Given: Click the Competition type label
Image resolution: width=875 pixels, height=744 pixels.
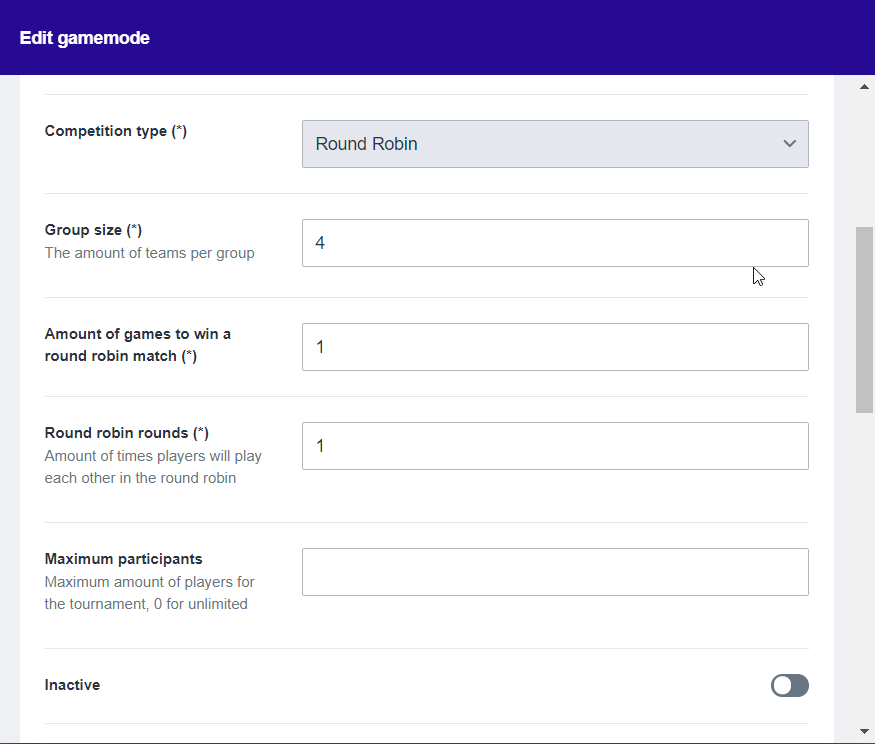Looking at the screenshot, I should [x=115, y=131].
